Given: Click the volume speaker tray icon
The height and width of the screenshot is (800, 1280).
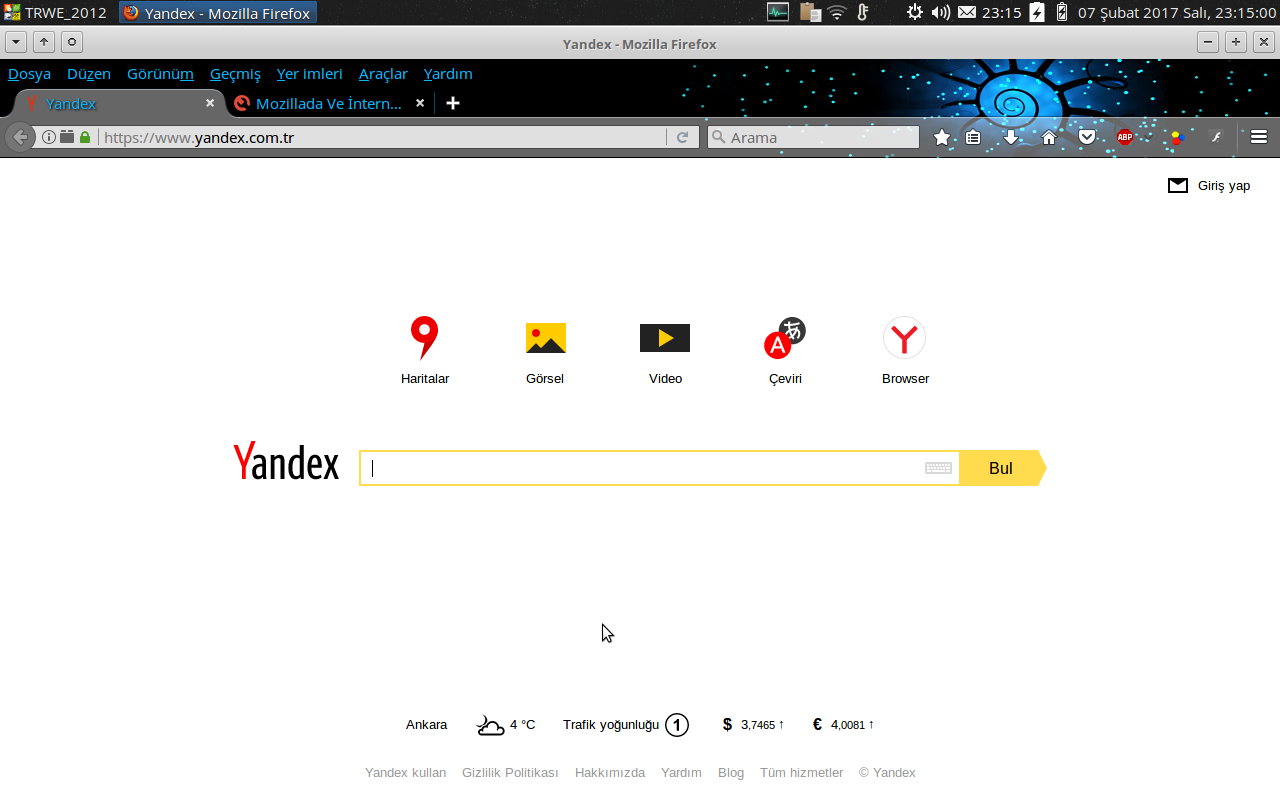Looking at the screenshot, I should coord(940,13).
